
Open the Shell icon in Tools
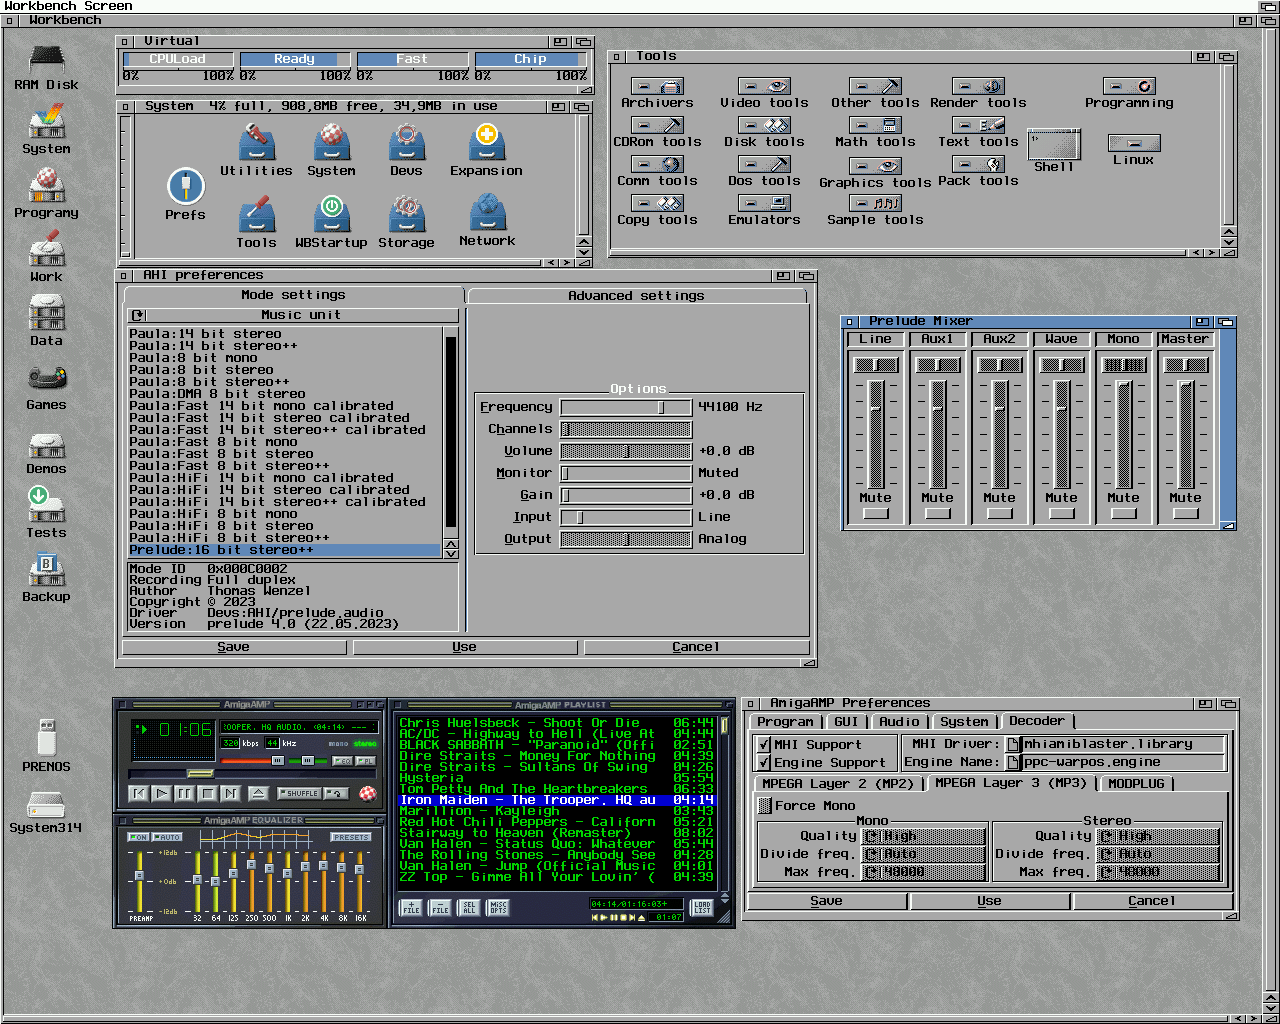[1054, 145]
